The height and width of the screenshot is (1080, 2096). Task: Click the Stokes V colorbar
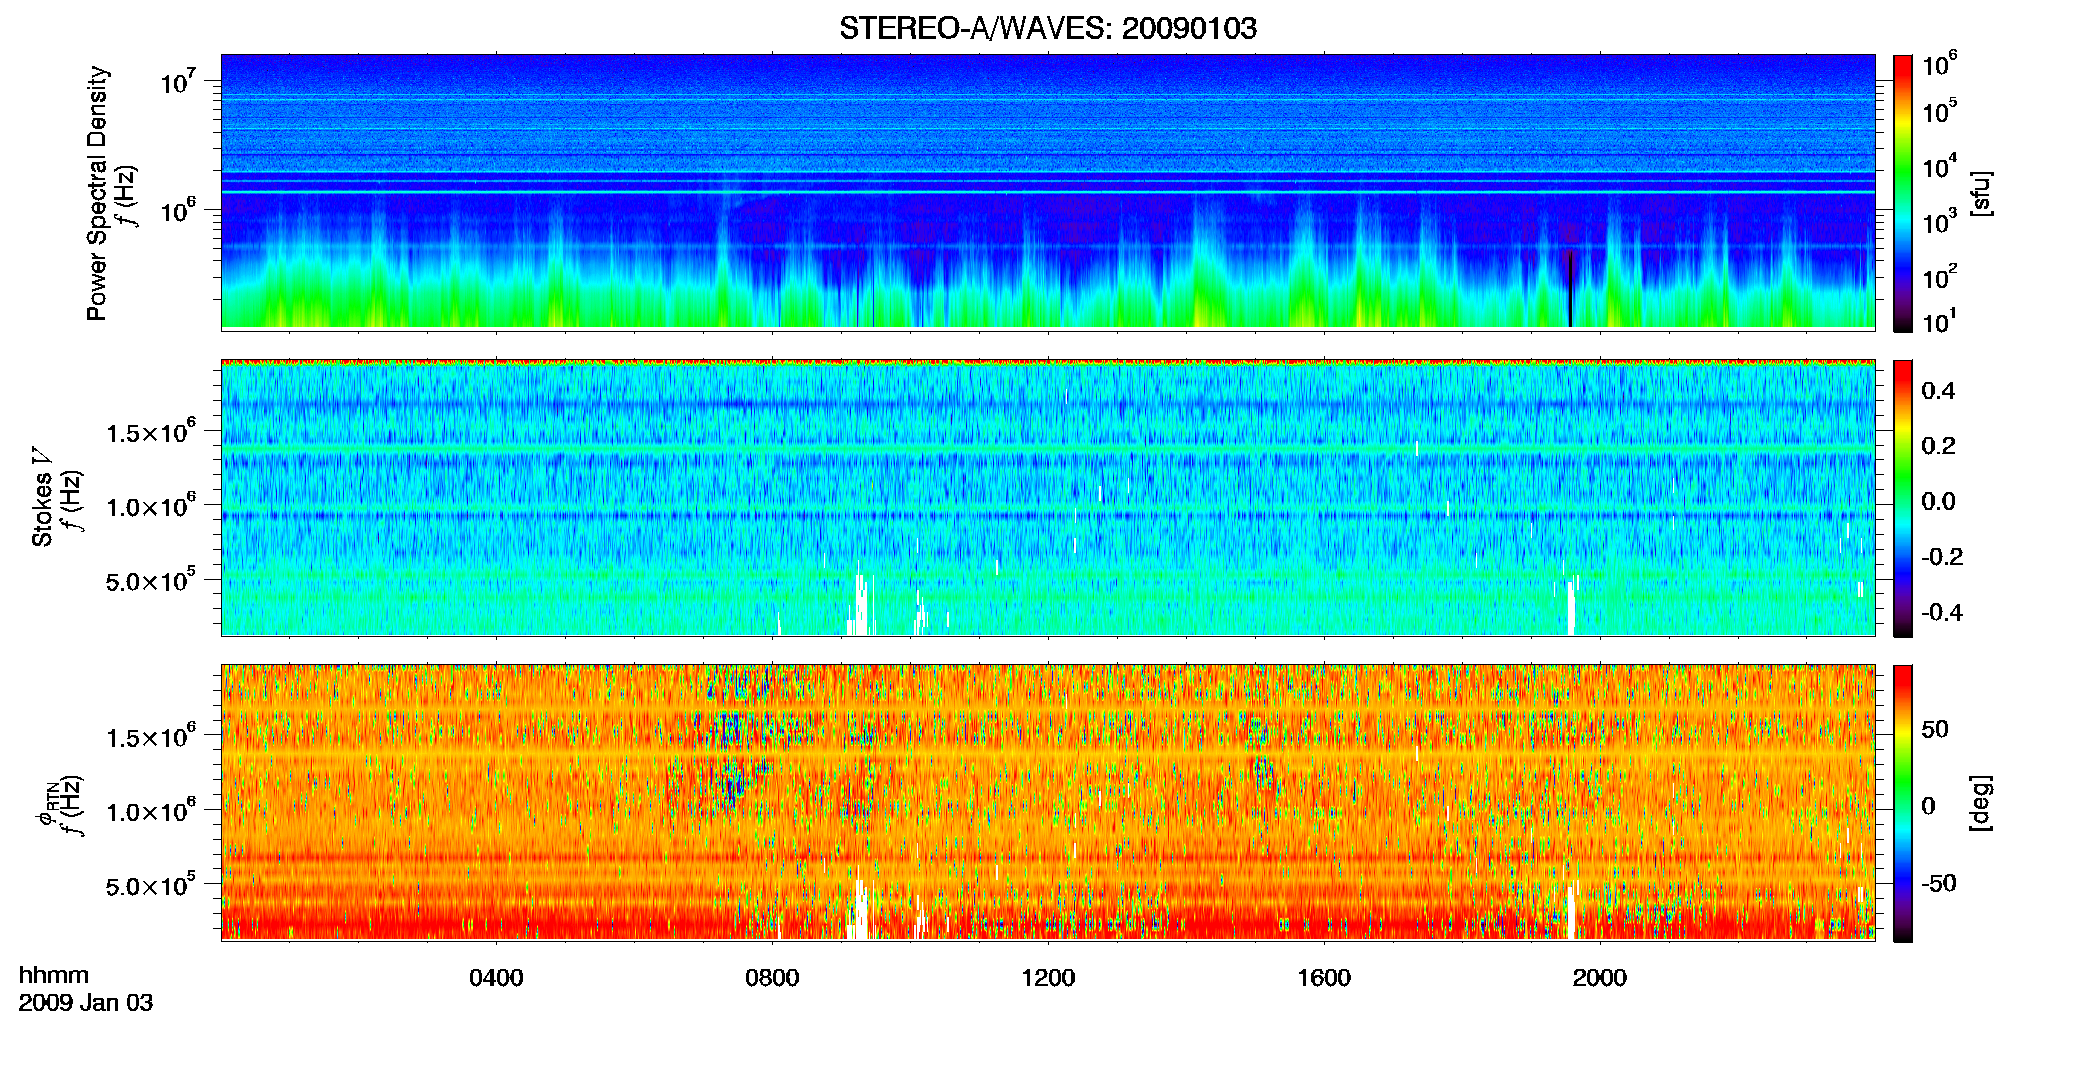pos(1903,498)
